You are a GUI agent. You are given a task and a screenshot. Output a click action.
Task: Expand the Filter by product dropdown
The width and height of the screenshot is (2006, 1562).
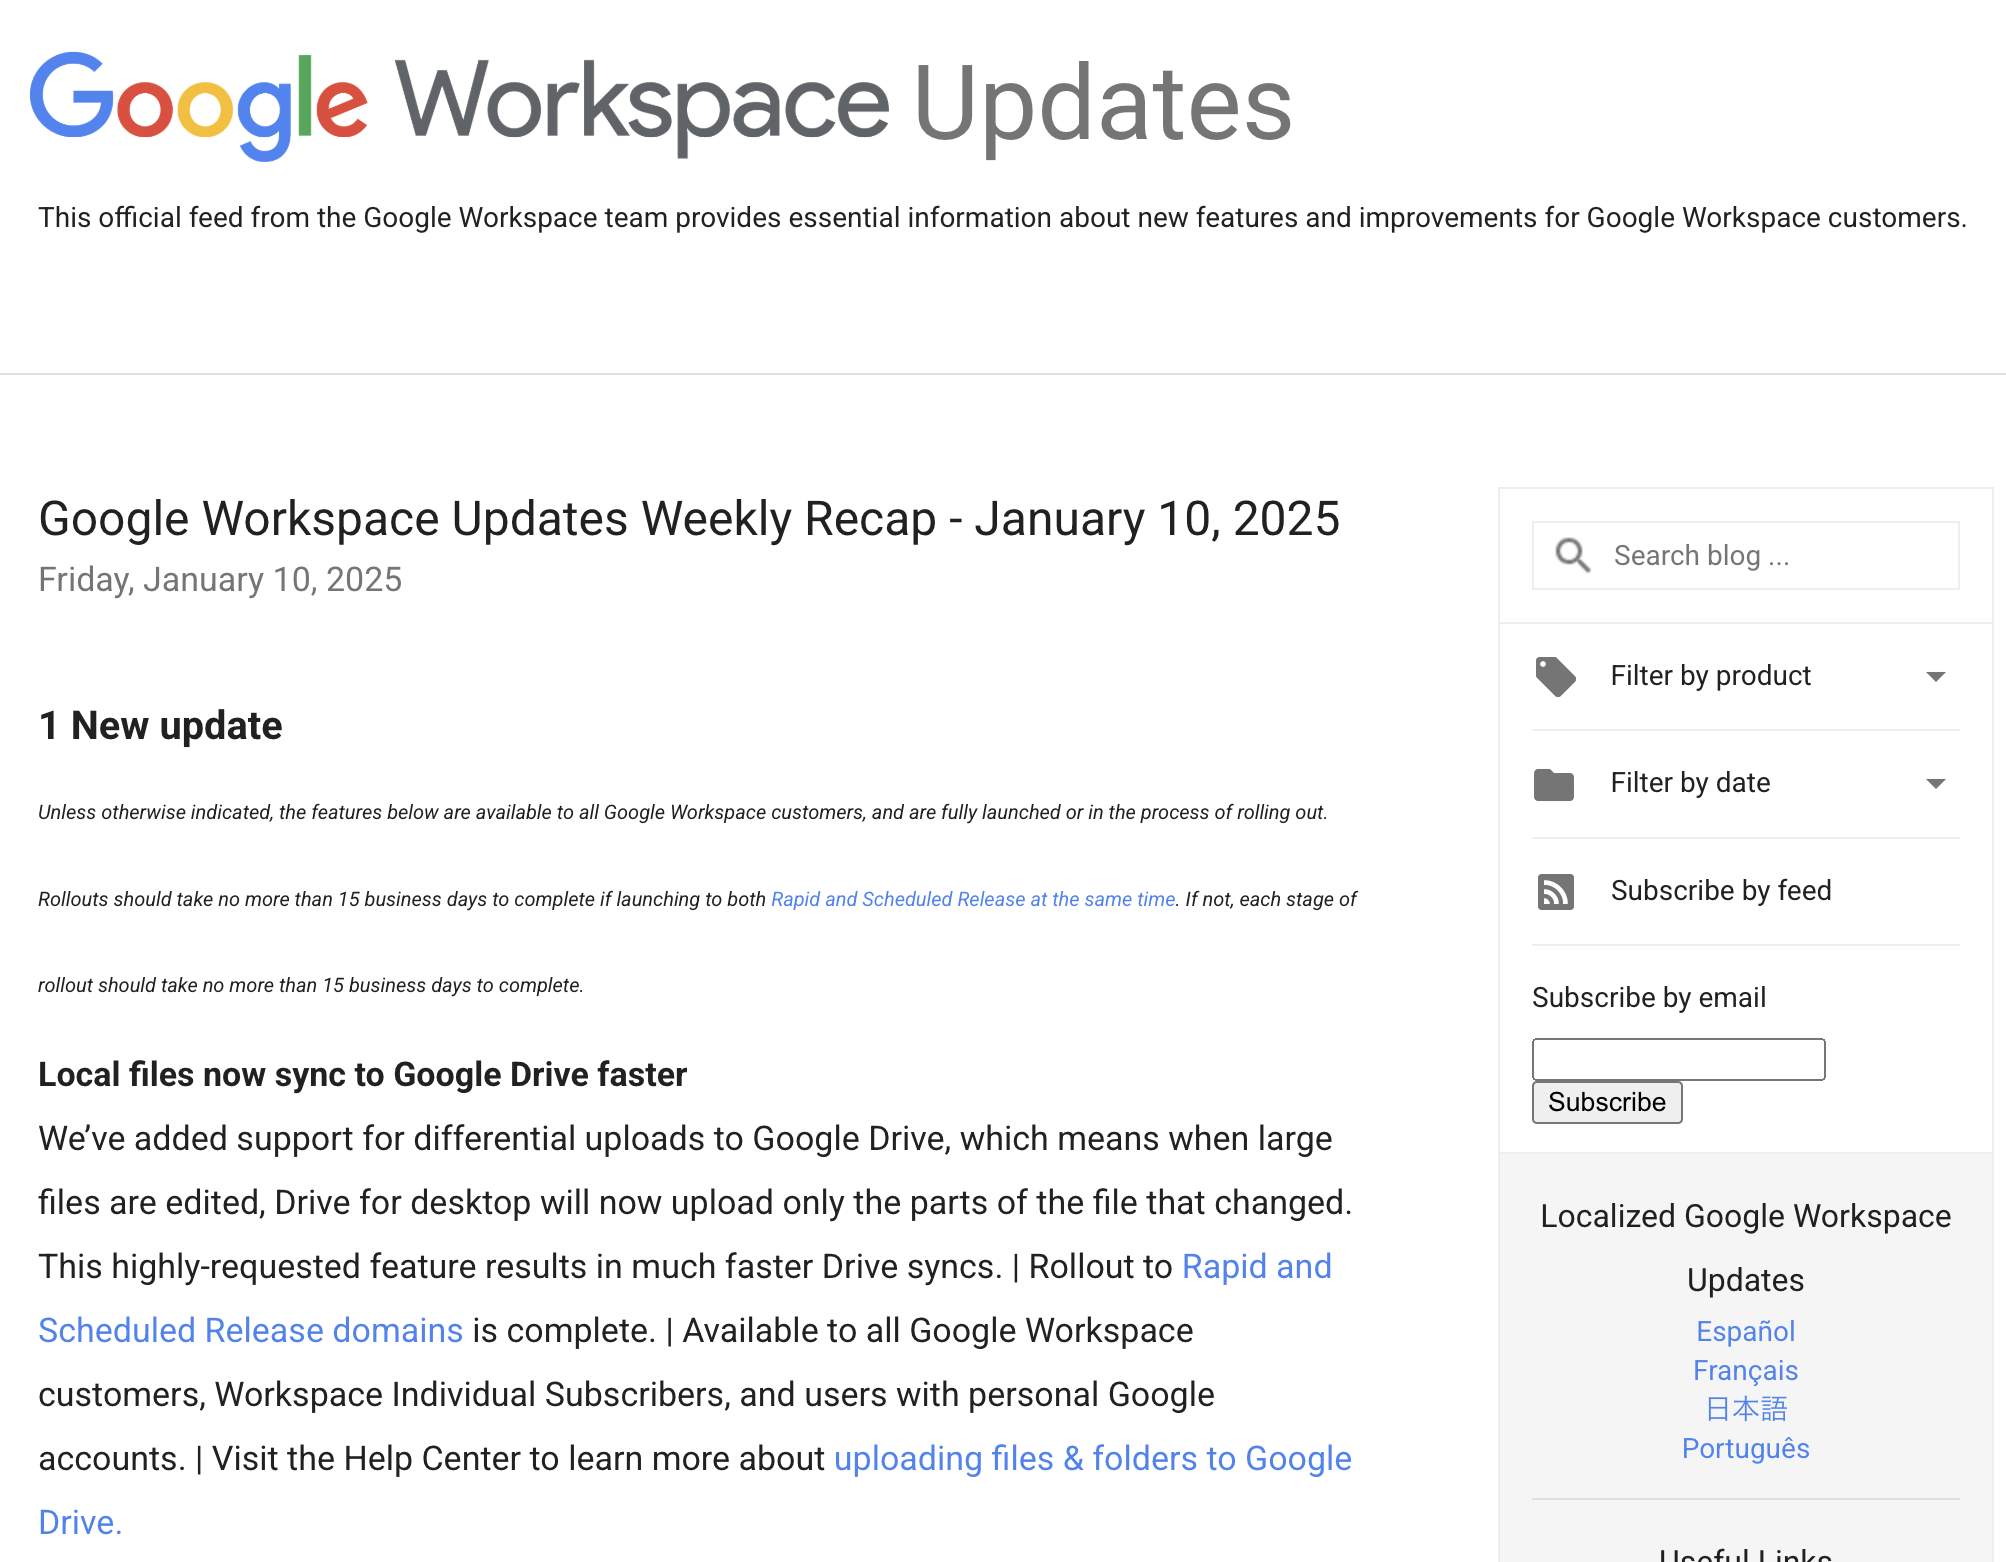tap(1710, 676)
